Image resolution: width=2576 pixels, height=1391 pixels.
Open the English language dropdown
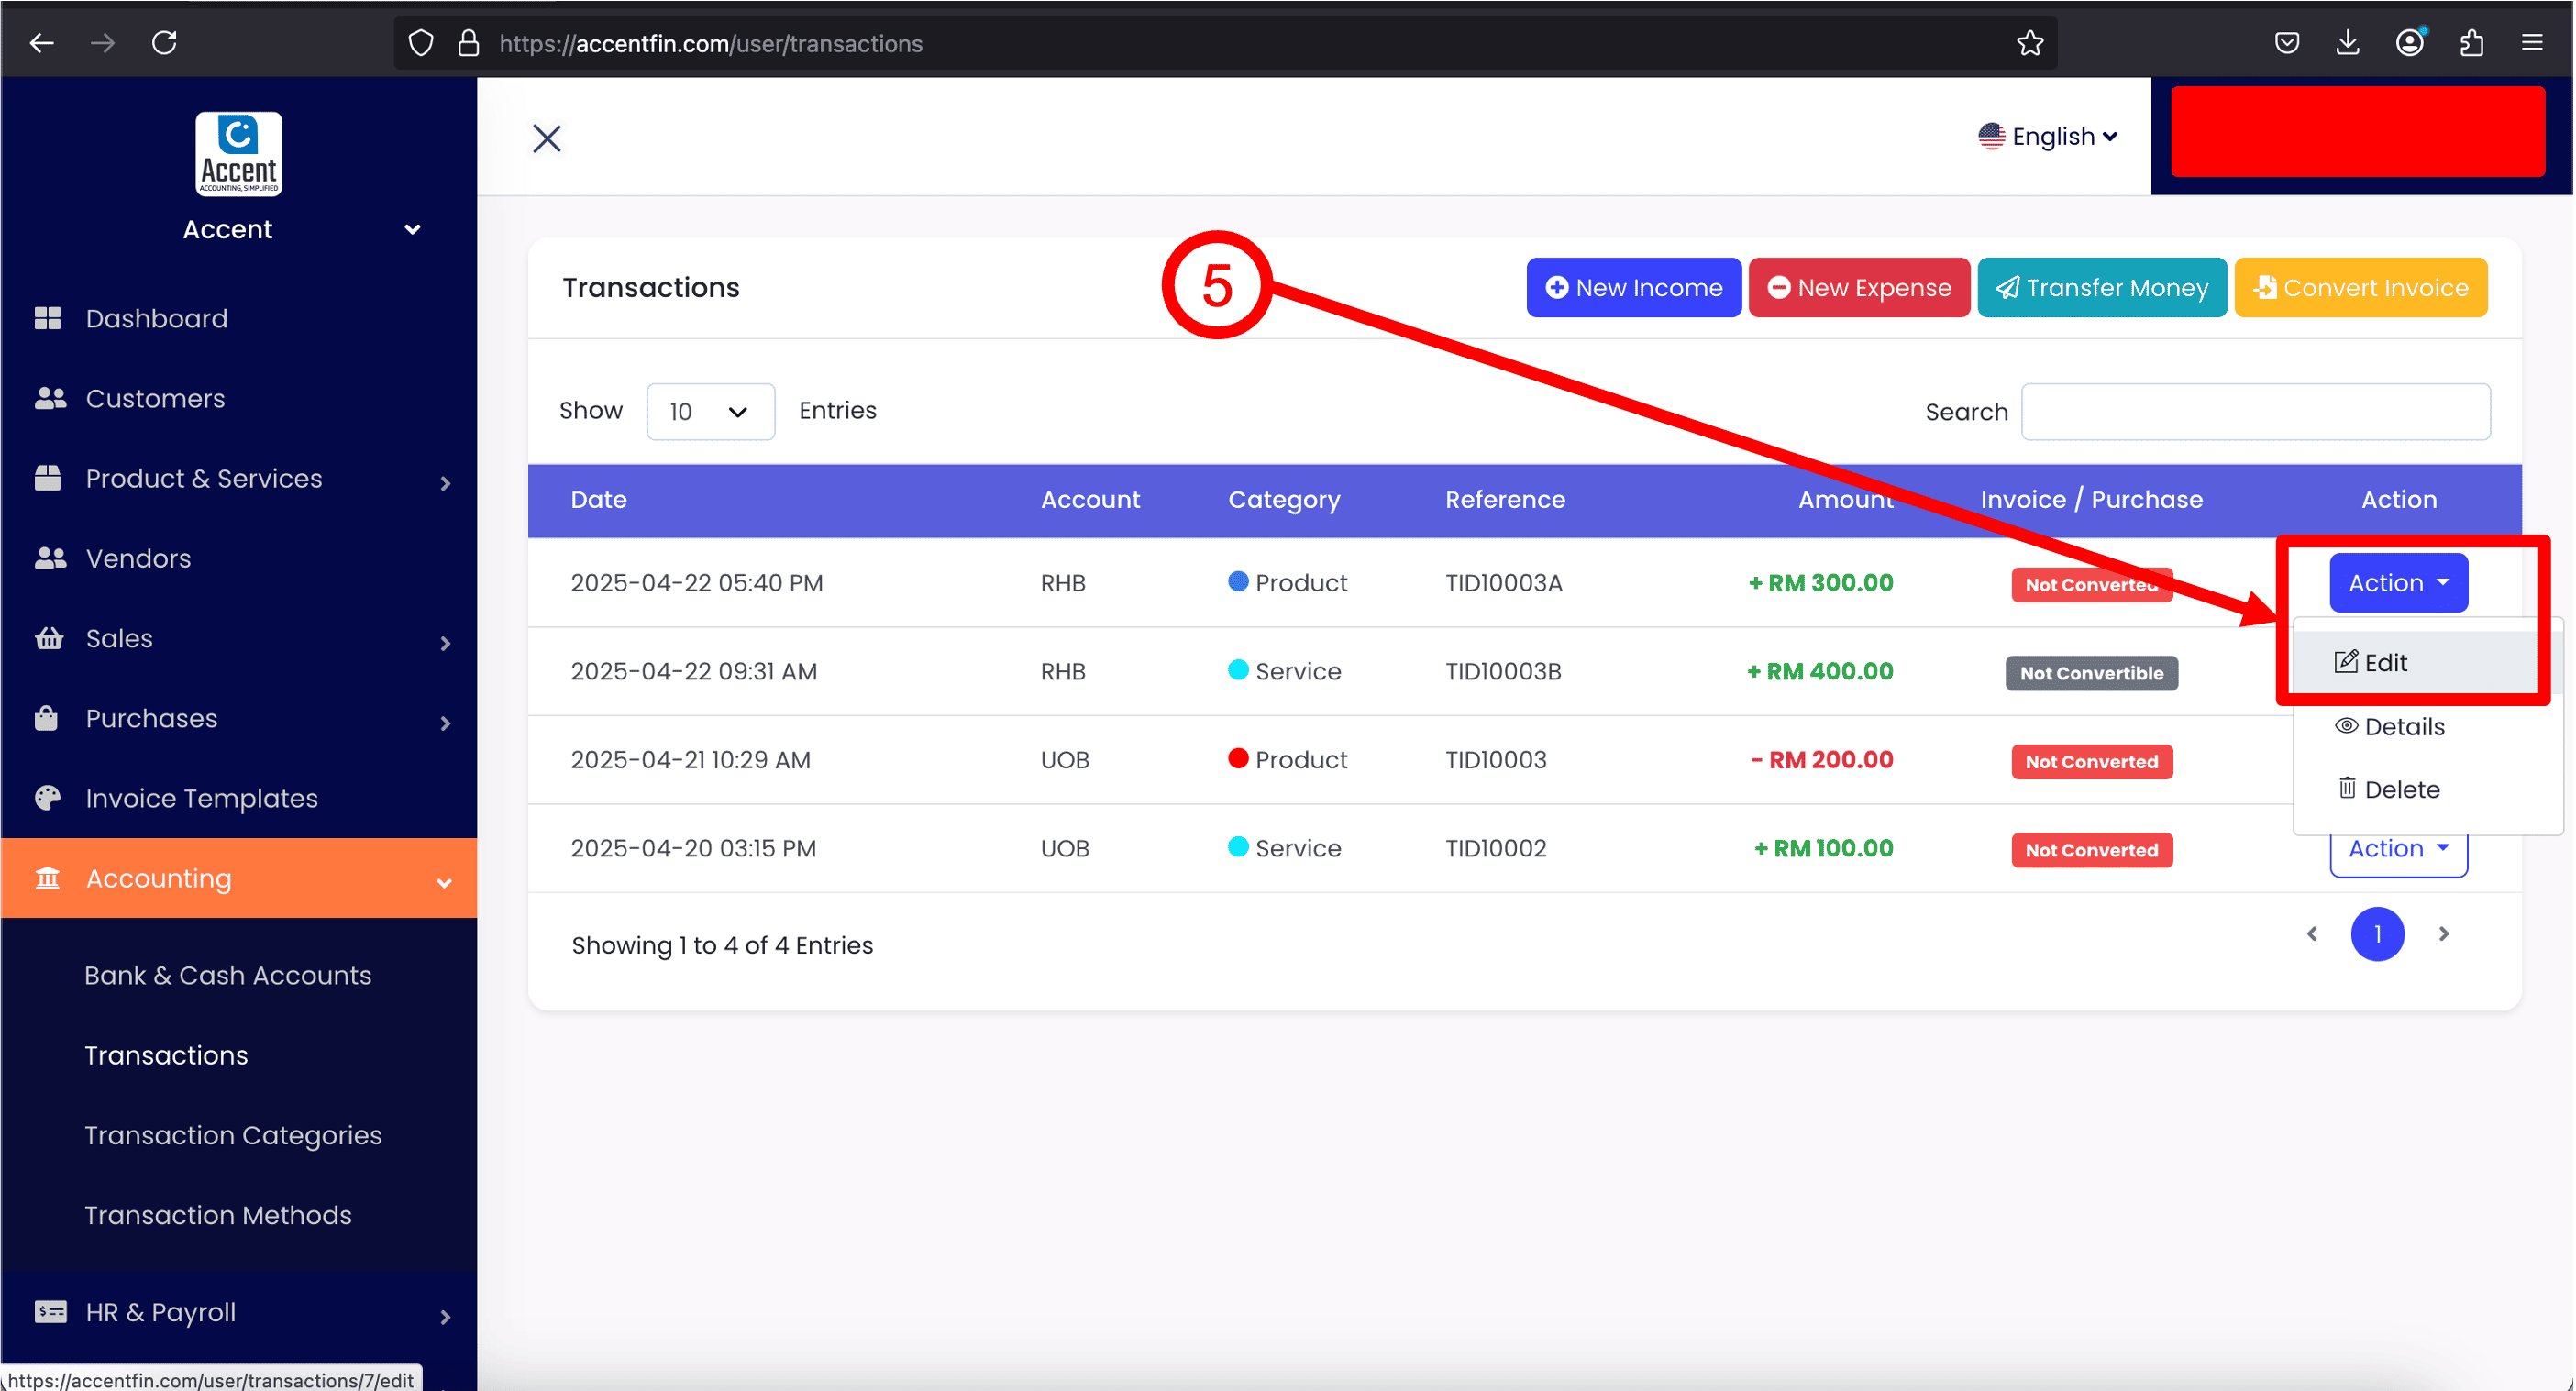tap(2047, 136)
